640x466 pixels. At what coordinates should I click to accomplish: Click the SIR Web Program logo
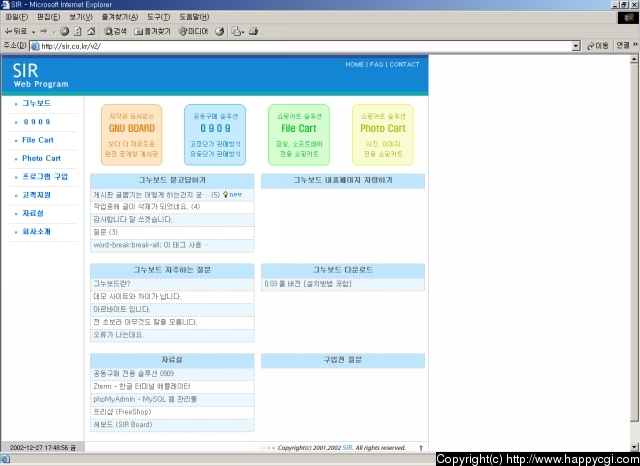click(40, 75)
